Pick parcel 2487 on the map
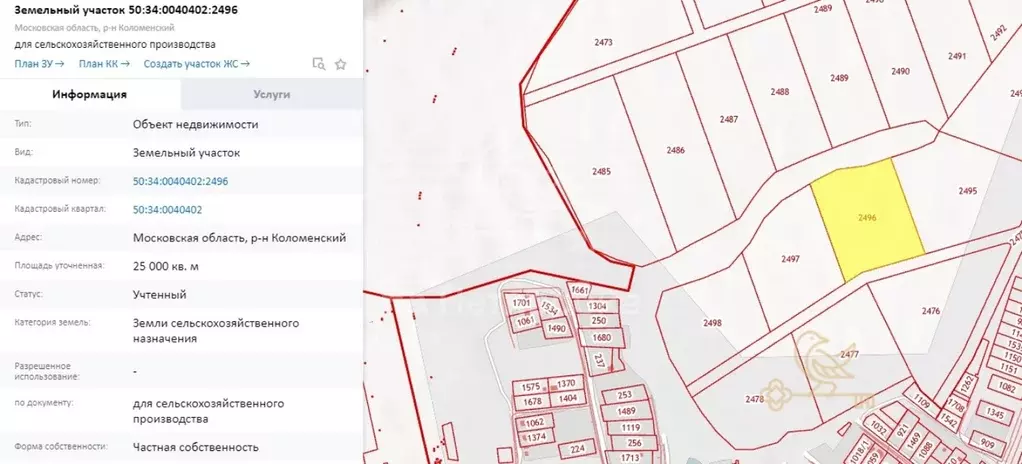 click(x=729, y=119)
